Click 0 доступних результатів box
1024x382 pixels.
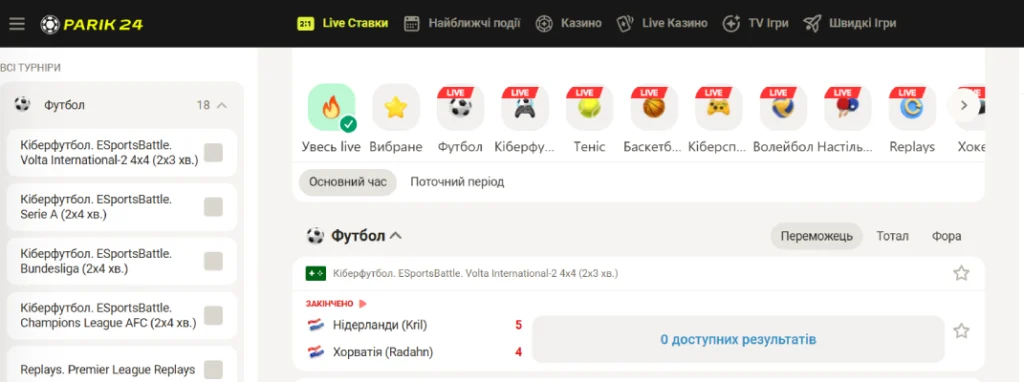738,340
